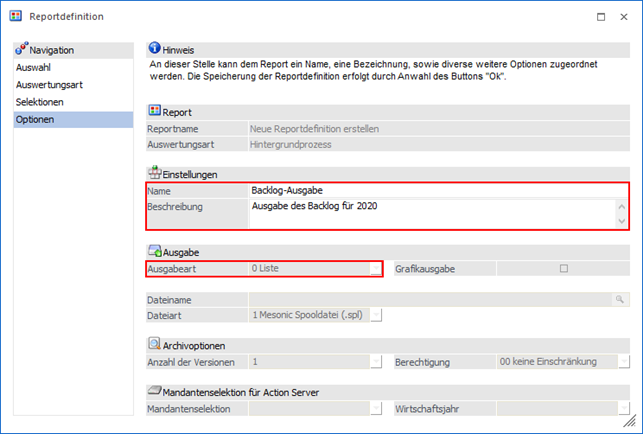The height and width of the screenshot is (434, 643).
Task: Click the Einstellungen section icon
Action: pyautogui.click(x=155, y=174)
